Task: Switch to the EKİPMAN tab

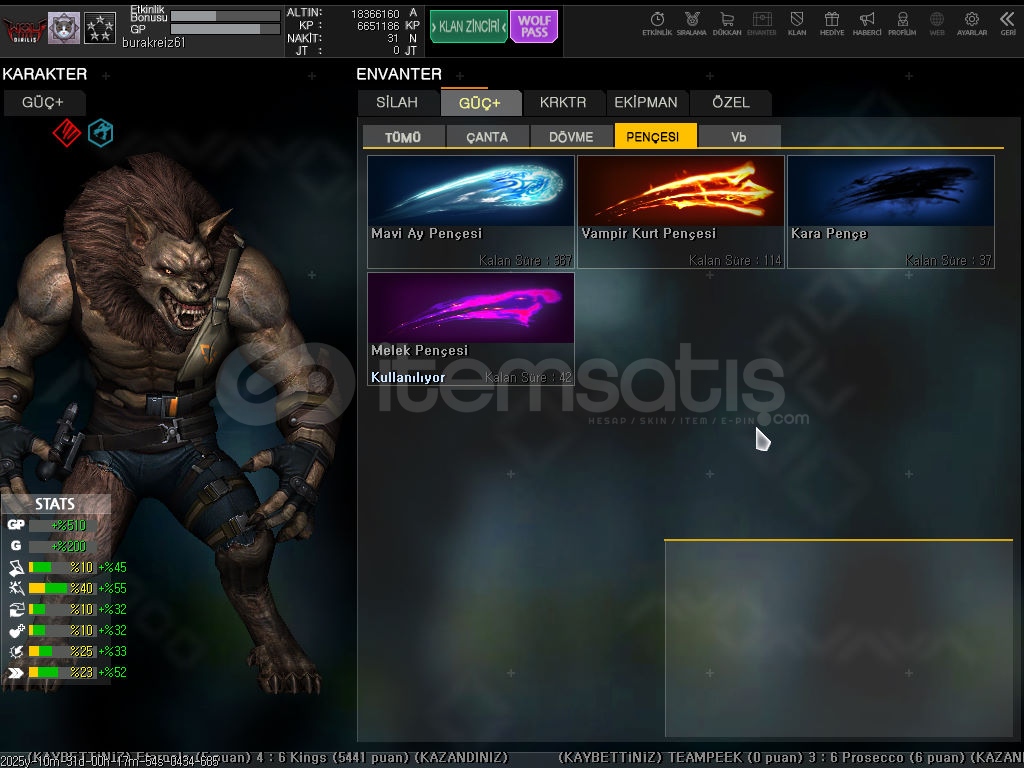Action: (646, 103)
